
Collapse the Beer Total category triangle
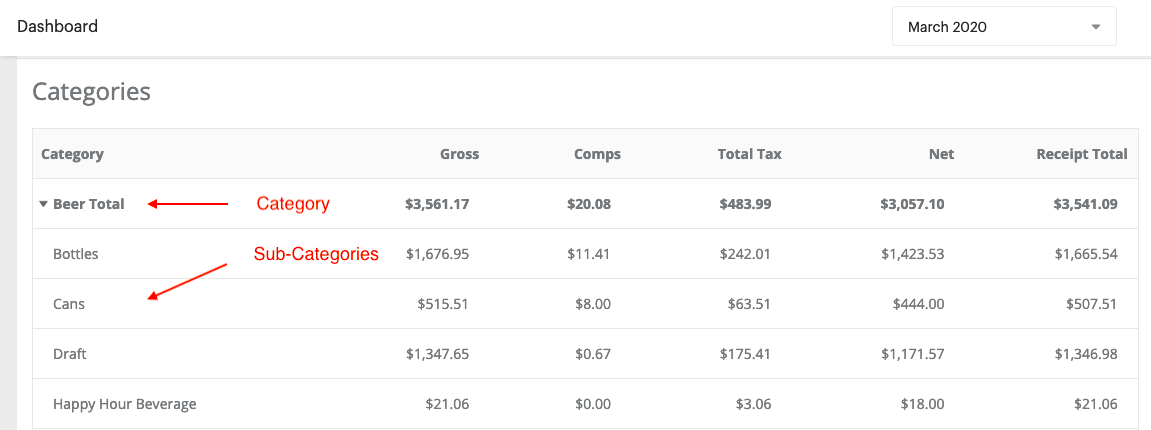44,204
